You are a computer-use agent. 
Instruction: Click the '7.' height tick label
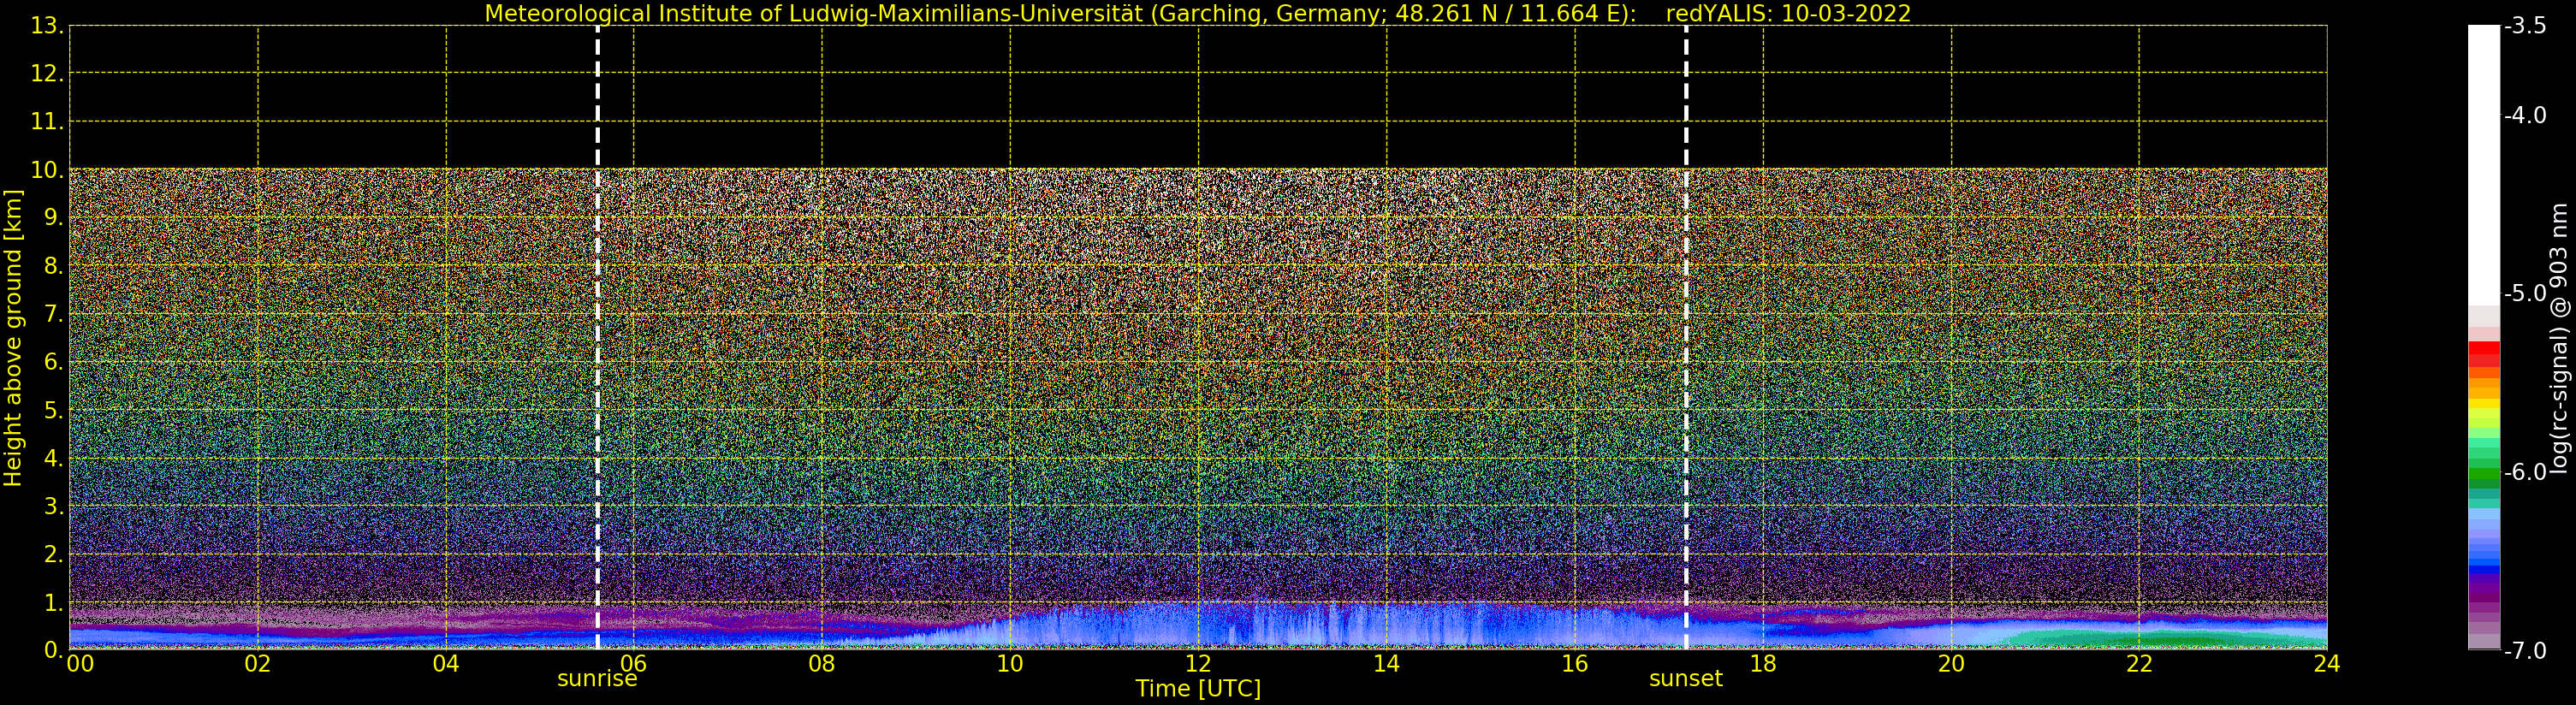(53, 314)
